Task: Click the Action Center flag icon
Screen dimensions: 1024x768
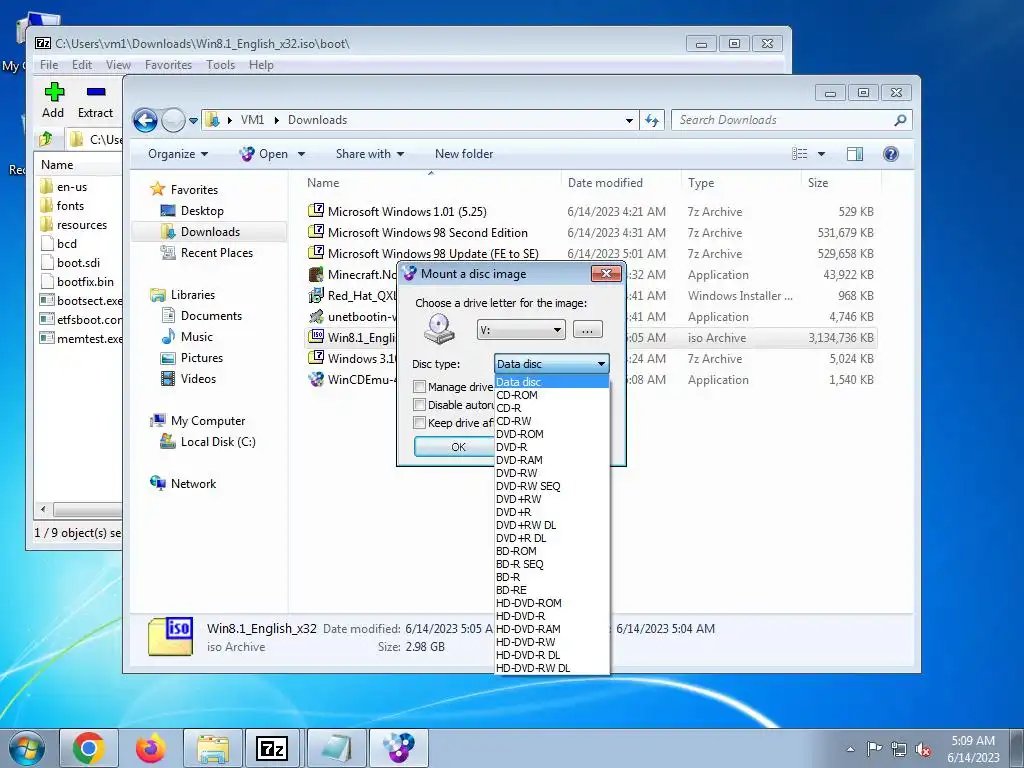Action: [x=874, y=749]
